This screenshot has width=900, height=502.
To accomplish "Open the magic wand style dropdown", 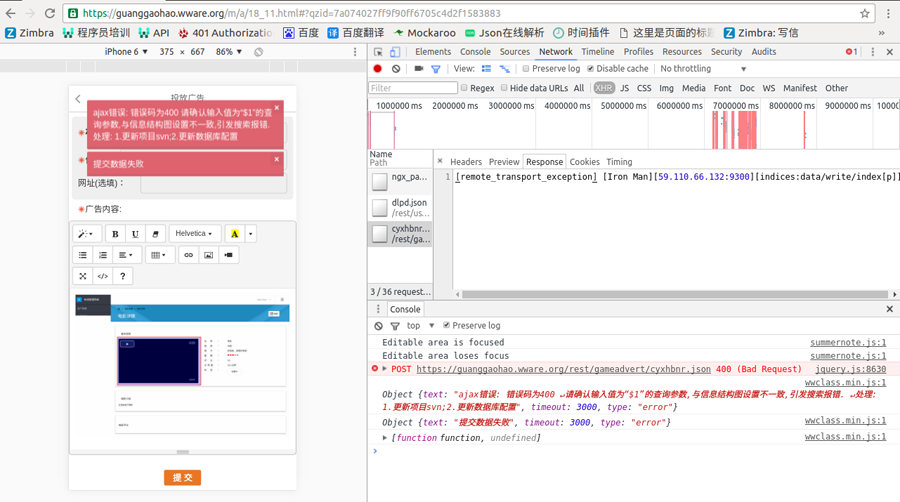I will [87, 234].
